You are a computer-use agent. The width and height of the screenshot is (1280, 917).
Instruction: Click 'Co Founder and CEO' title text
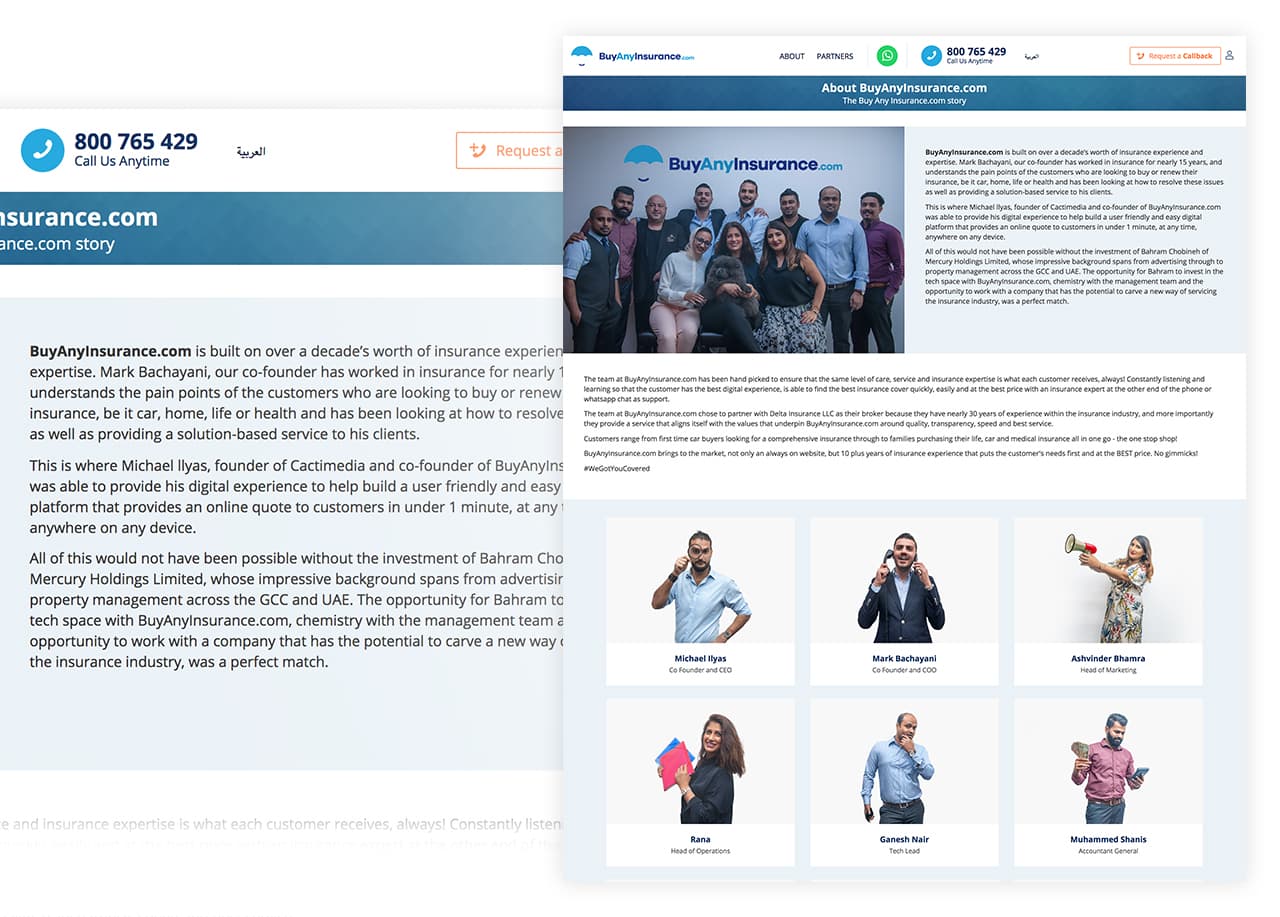tap(700, 670)
